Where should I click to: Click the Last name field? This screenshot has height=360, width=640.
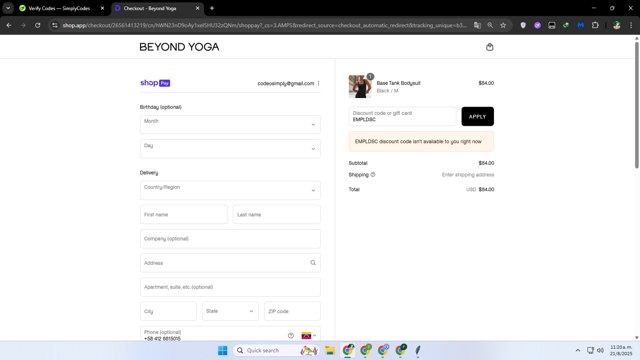(277, 214)
